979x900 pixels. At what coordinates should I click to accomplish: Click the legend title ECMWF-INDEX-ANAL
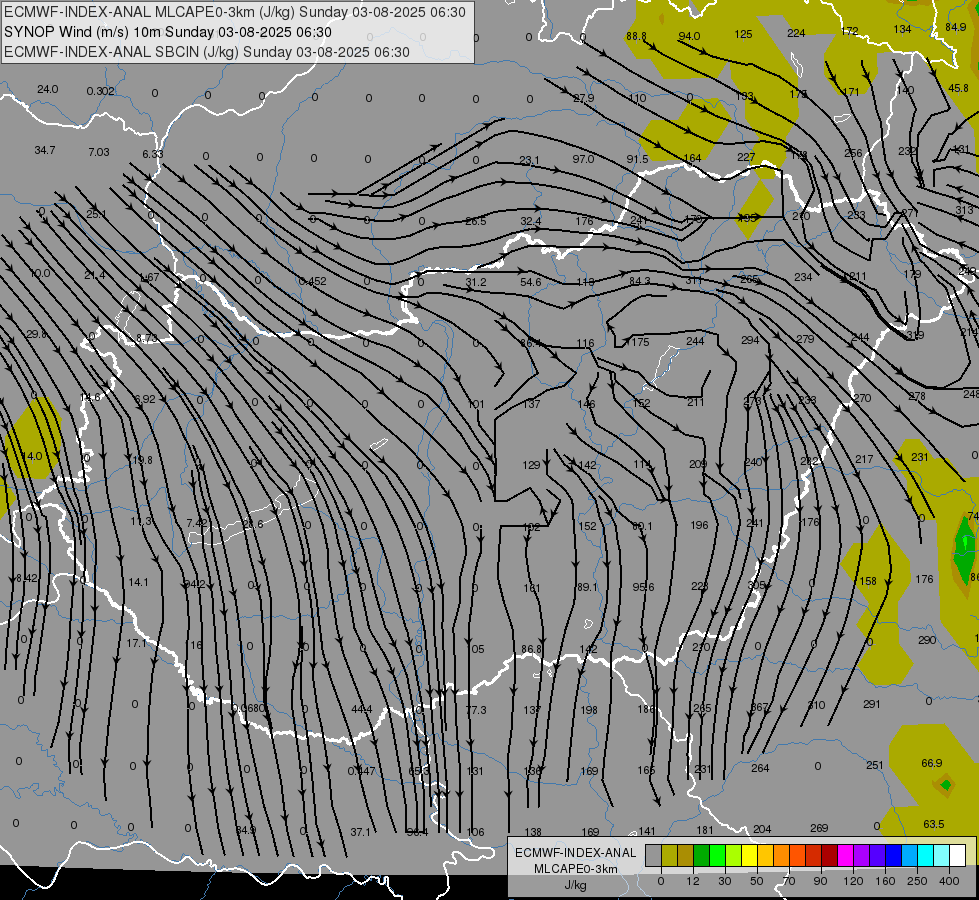(575, 853)
